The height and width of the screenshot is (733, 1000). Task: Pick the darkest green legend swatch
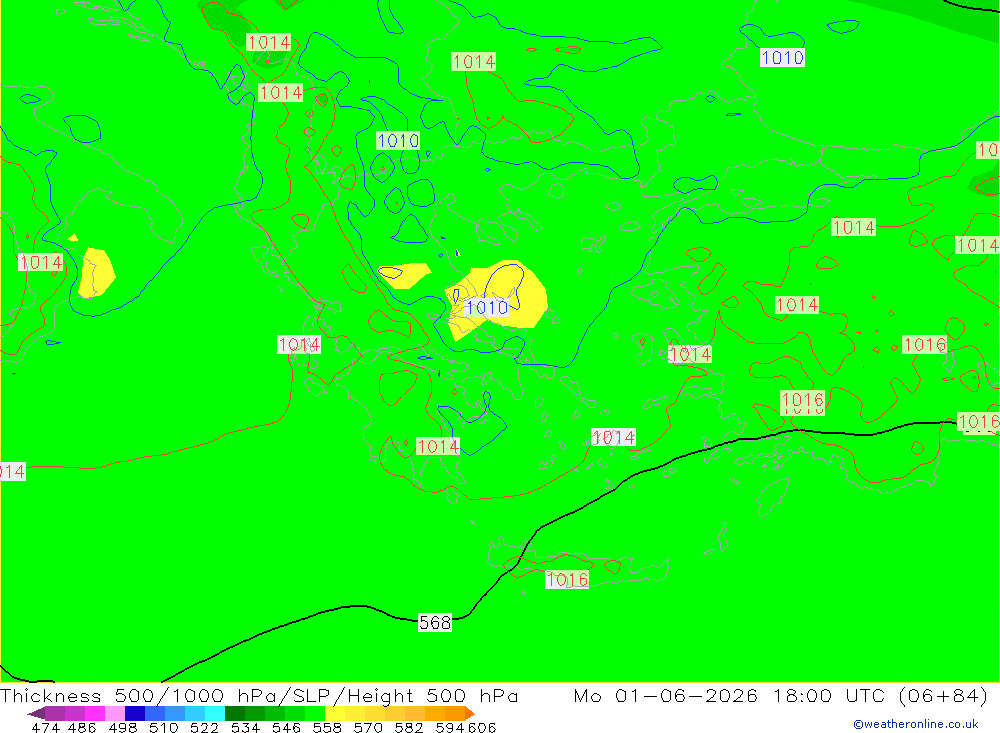click(x=235, y=713)
